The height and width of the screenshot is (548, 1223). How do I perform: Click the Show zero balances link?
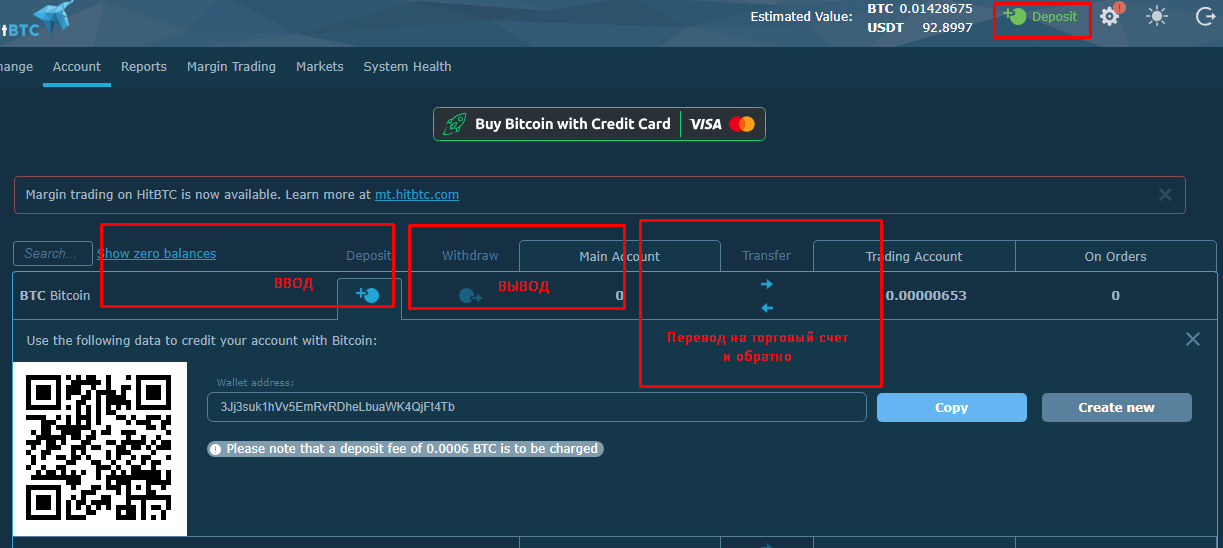coord(157,254)
